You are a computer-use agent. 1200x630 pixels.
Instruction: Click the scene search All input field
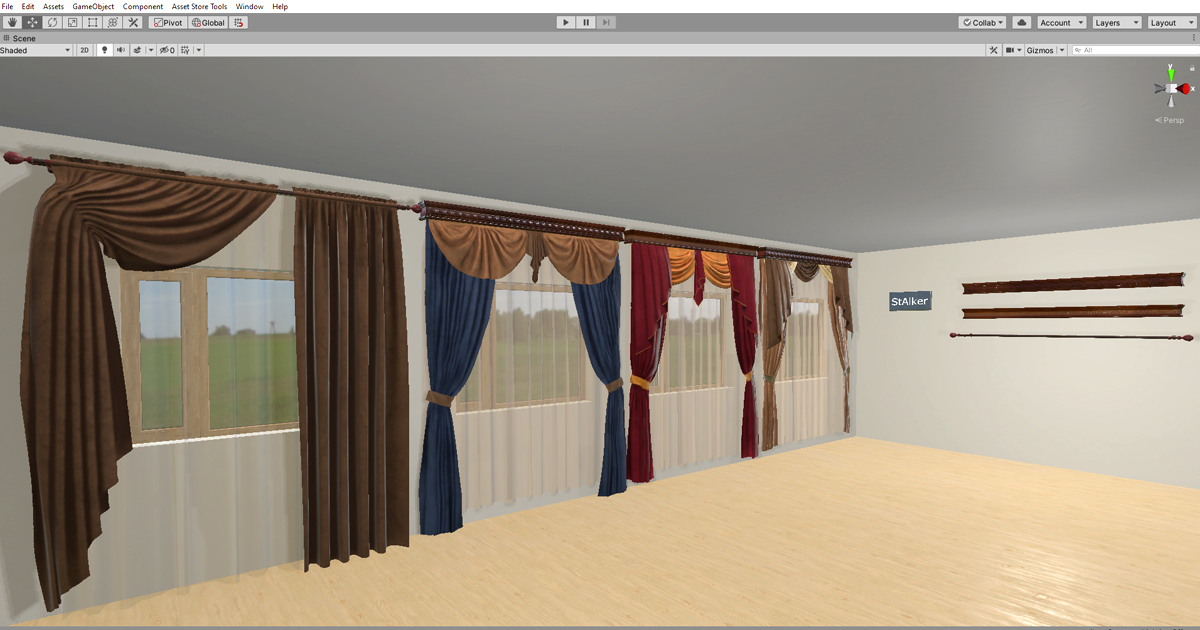point(1135,50)
